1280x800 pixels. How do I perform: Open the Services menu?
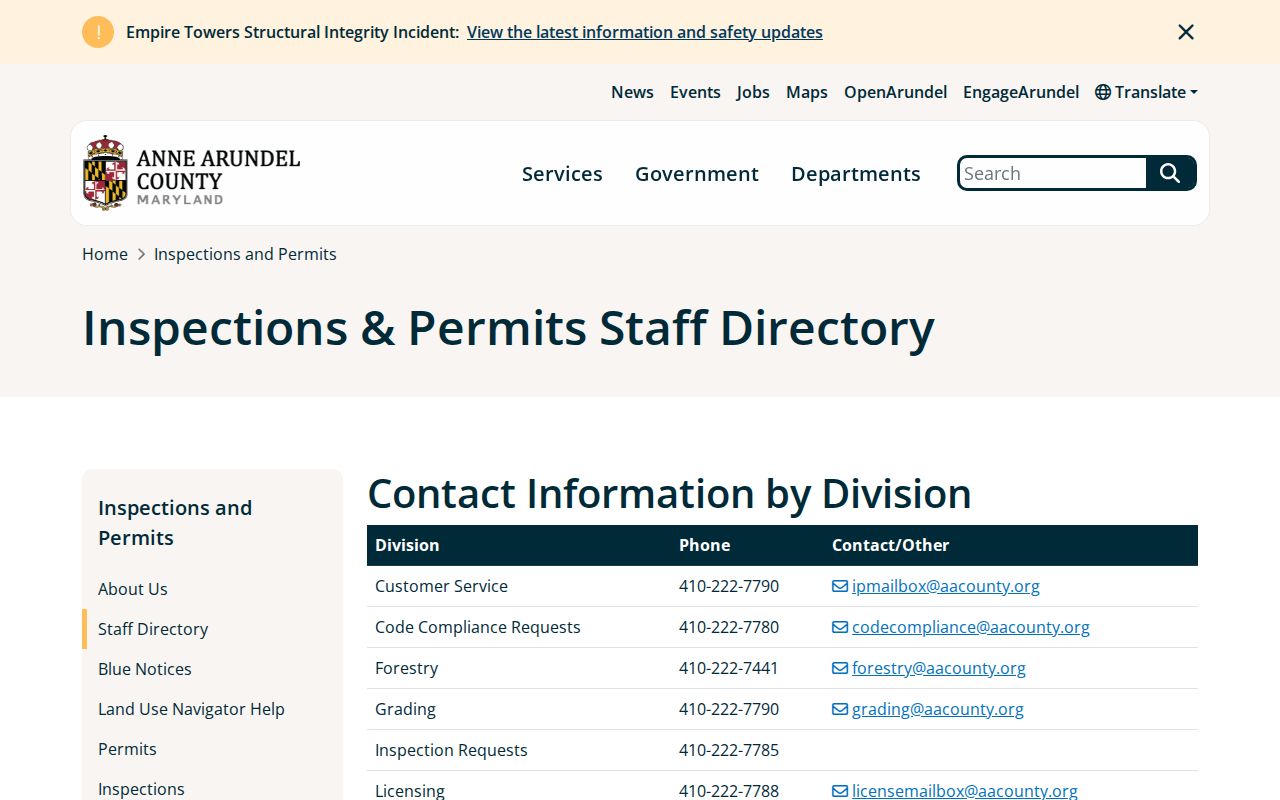pyautogui.click(x=562, y=174)
